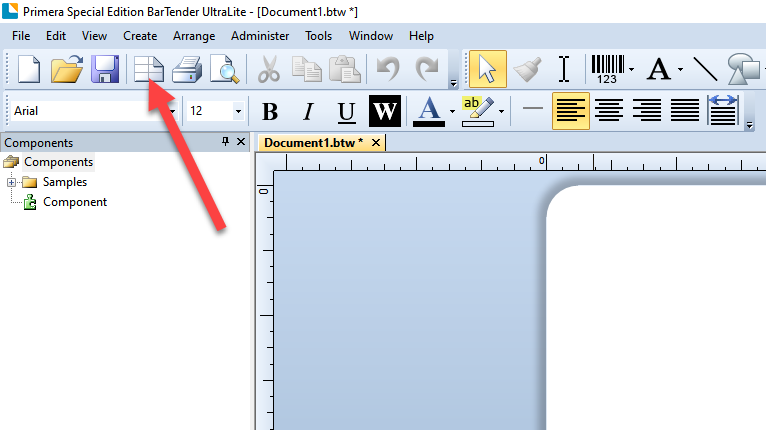Open the highlight color dropdown arrow

(x=501, y=111)
